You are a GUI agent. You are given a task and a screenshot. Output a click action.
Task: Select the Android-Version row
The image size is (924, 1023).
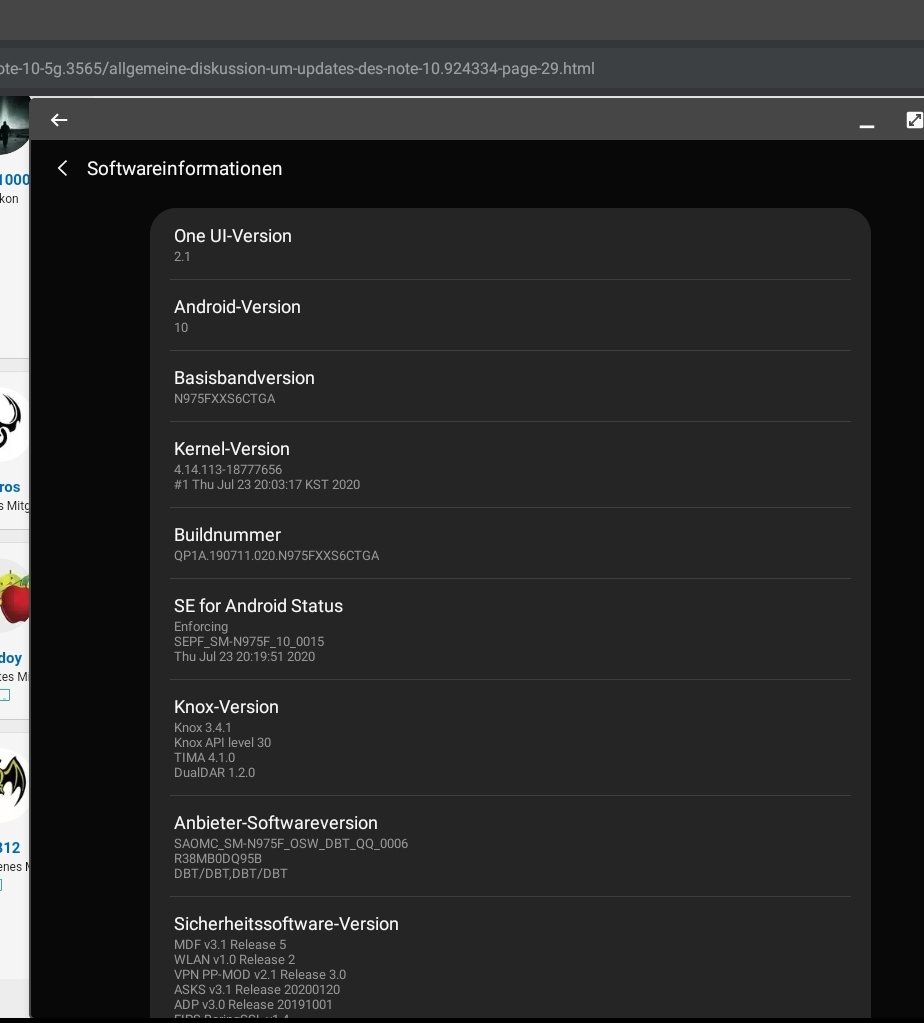tap(510, 316)
